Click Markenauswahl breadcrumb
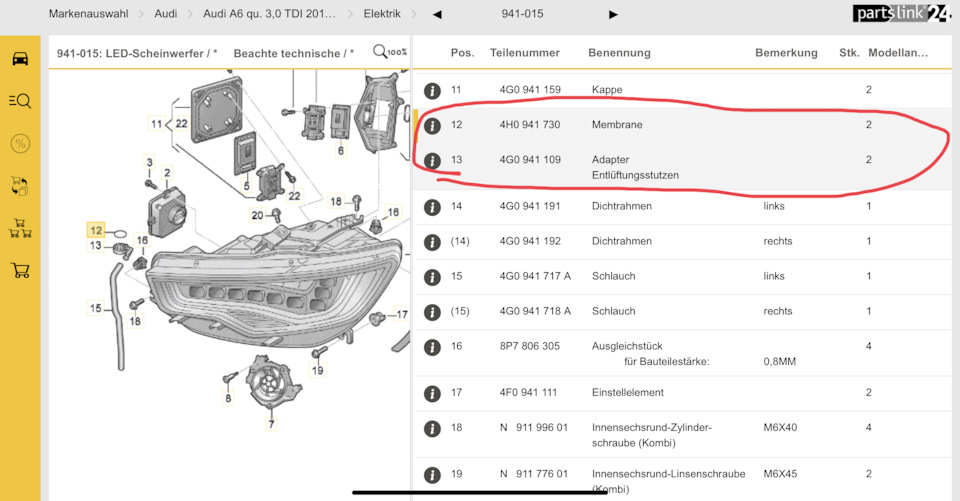This screenshot has width=960, height=501. (x=87, y=14)
